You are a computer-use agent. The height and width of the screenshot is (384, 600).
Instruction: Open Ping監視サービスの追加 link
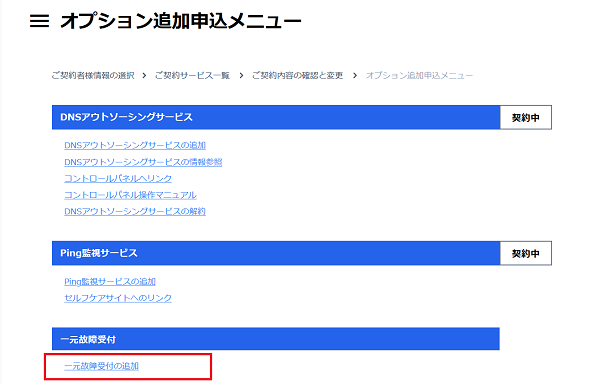pos(110,281)
